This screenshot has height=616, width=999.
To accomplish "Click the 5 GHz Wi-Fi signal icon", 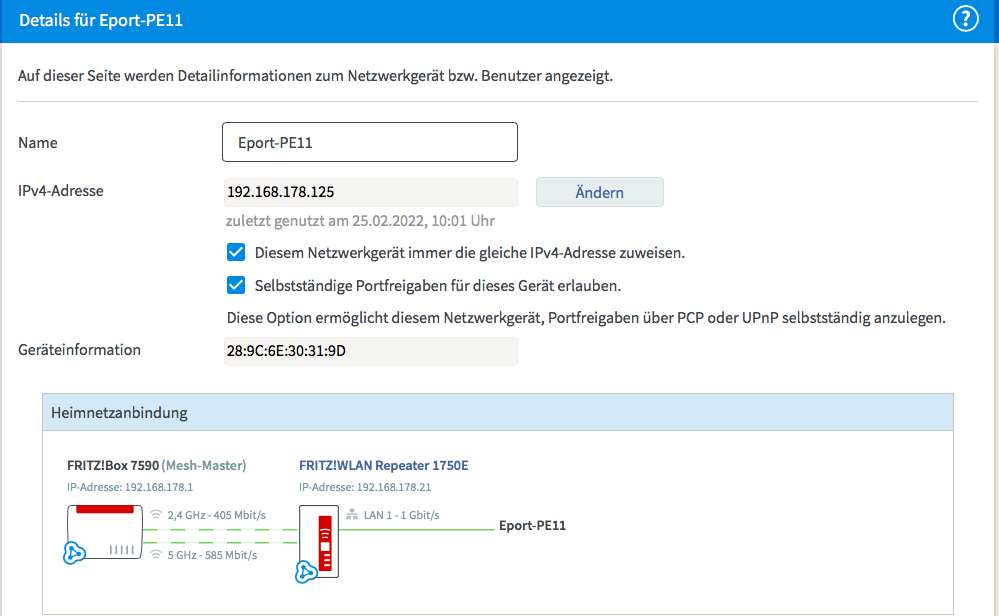I will coord(156,555).
